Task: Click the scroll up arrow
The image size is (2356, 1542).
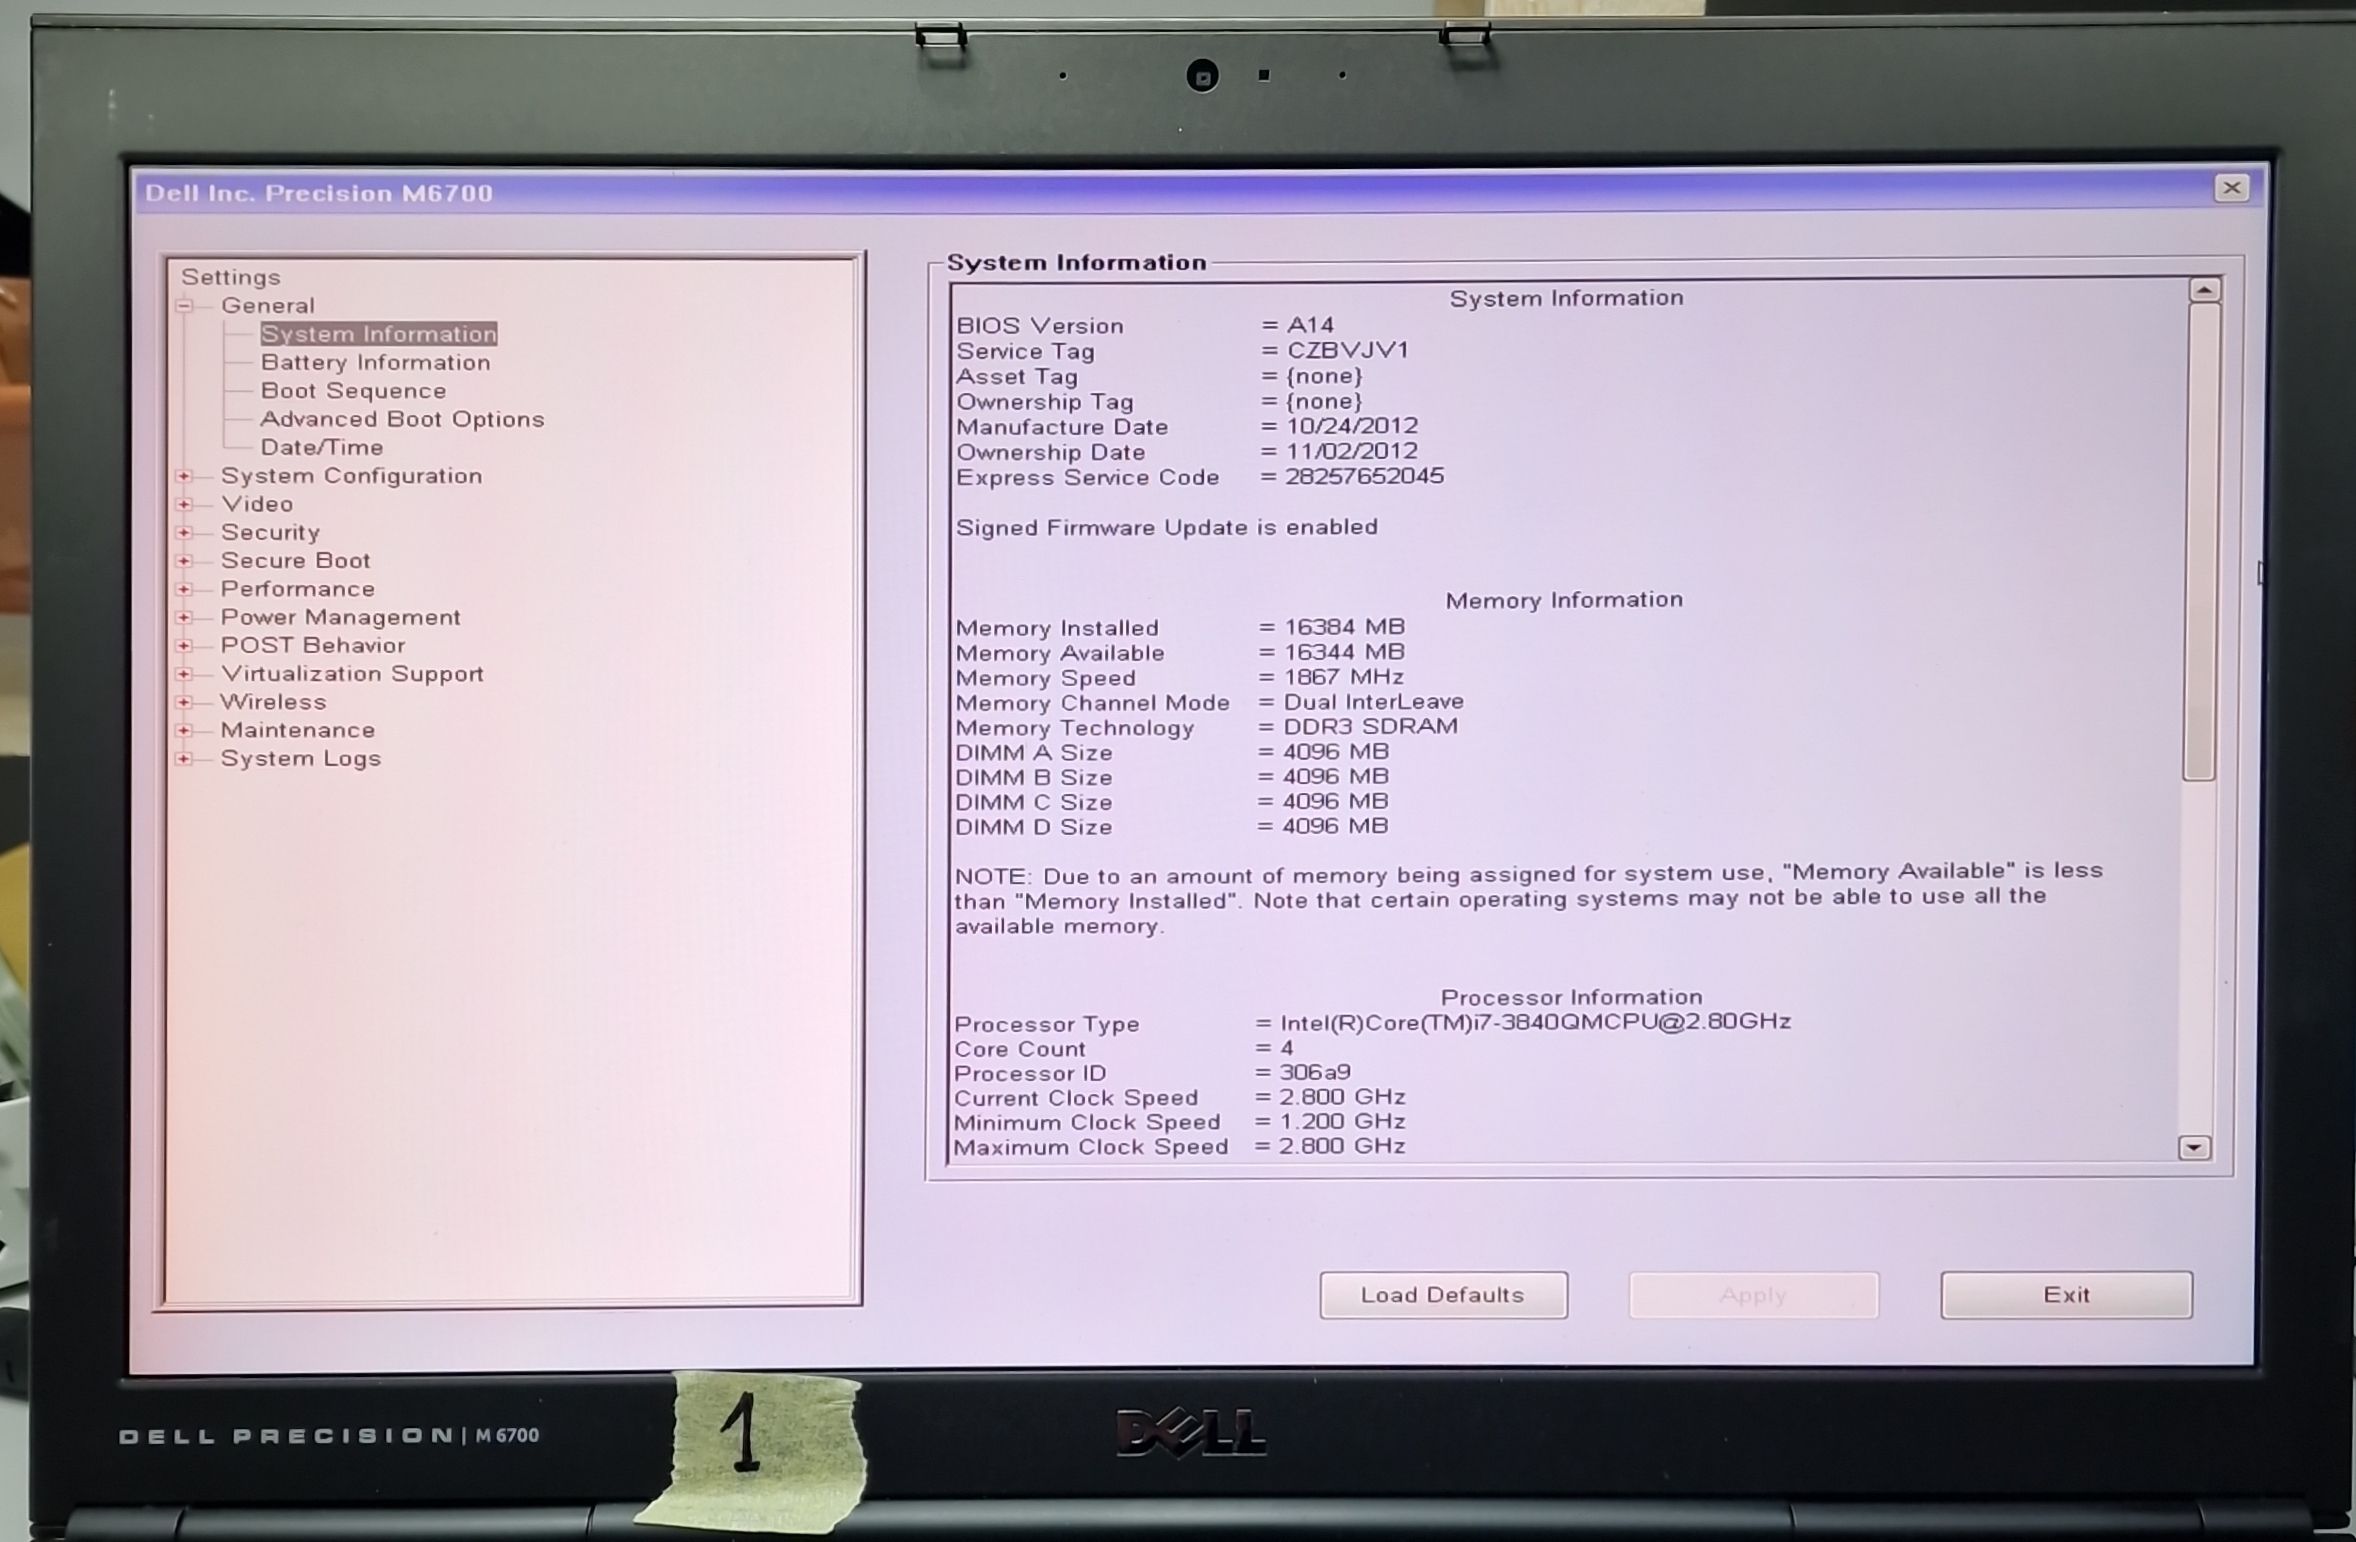Action: click(2204, 291)
